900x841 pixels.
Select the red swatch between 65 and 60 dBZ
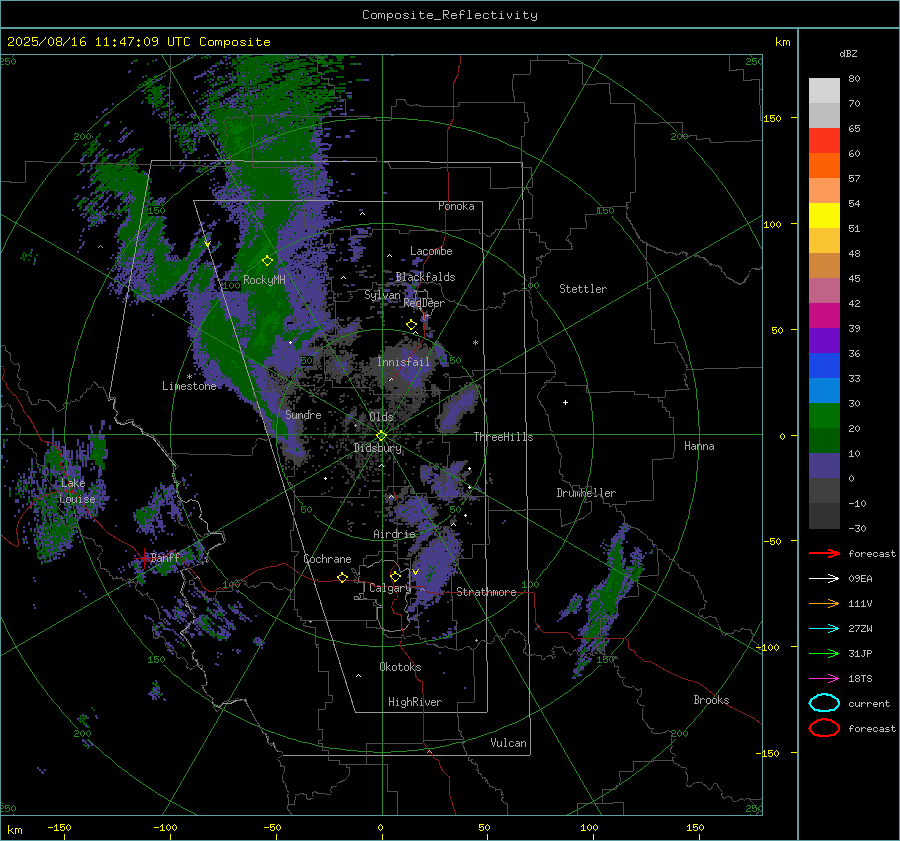(824, 141)
